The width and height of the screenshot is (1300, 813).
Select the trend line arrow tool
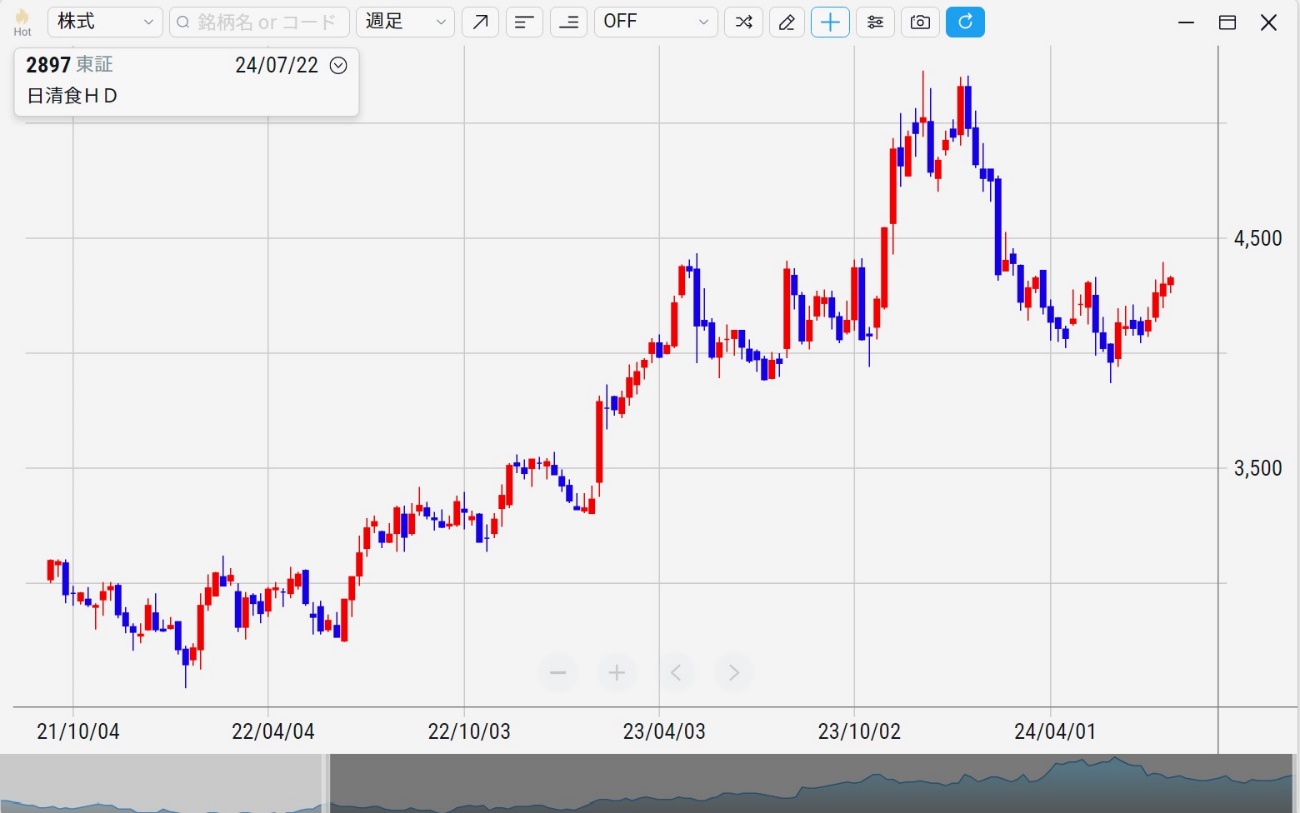480,22
